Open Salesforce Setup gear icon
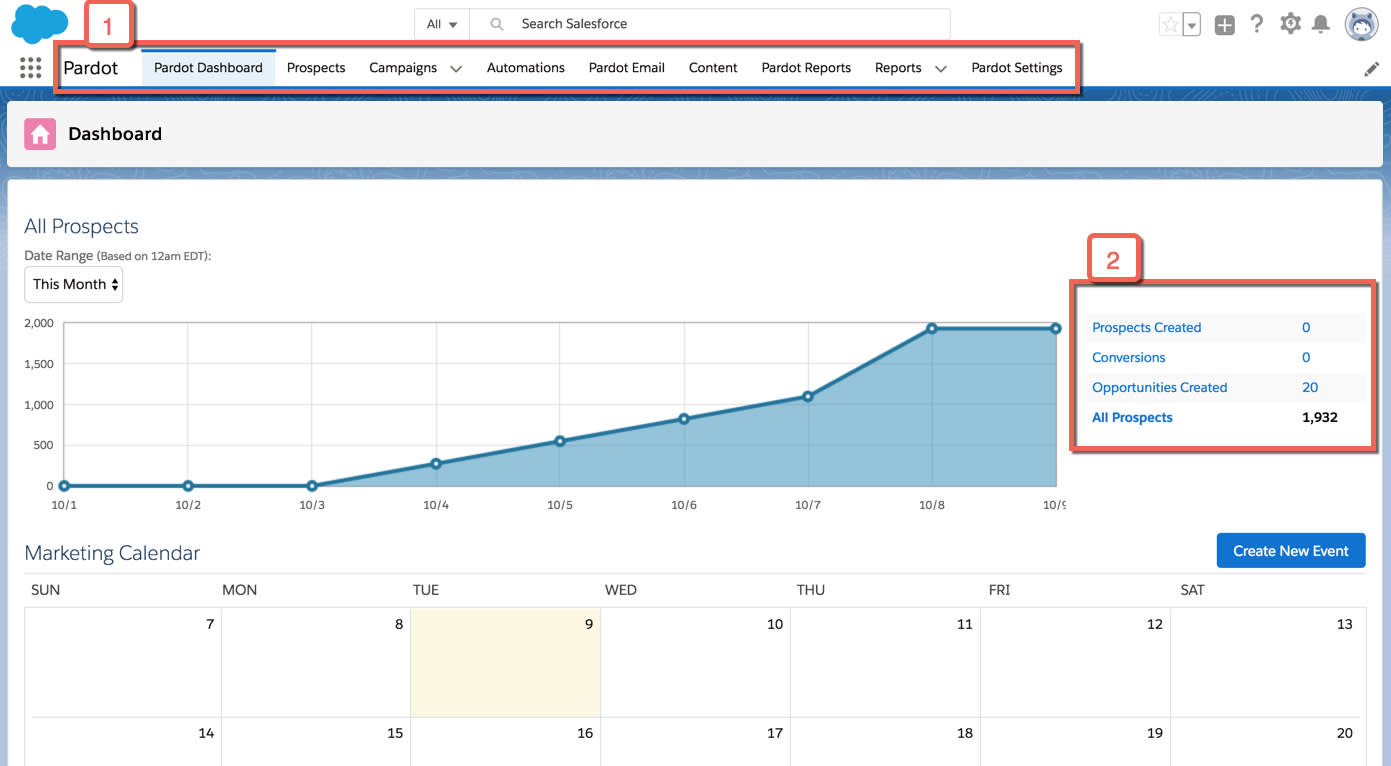1391x766 pixels. click(x=1290, y=23)
